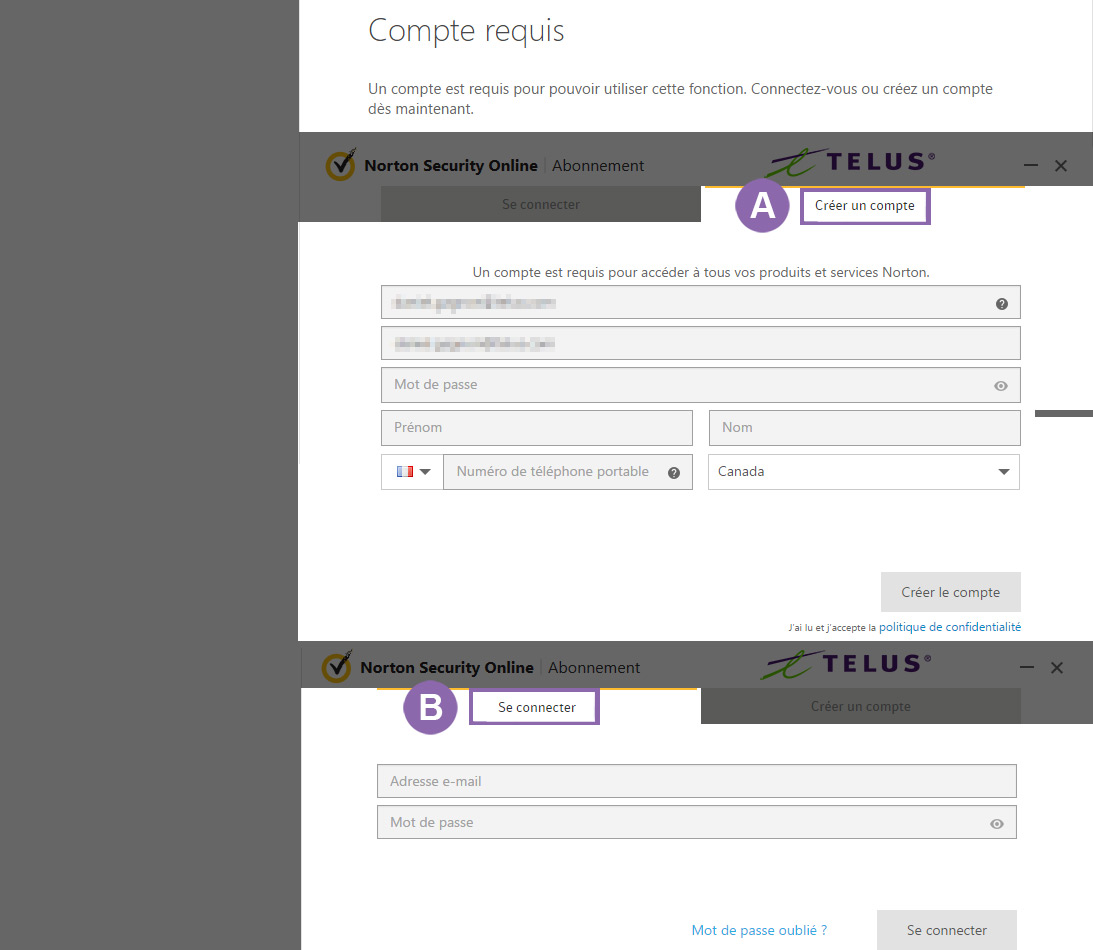Click Norton checkmark logo in upper window
Image resolution: width=1093 pixels, height=950 pixels.
coord(340,164)
